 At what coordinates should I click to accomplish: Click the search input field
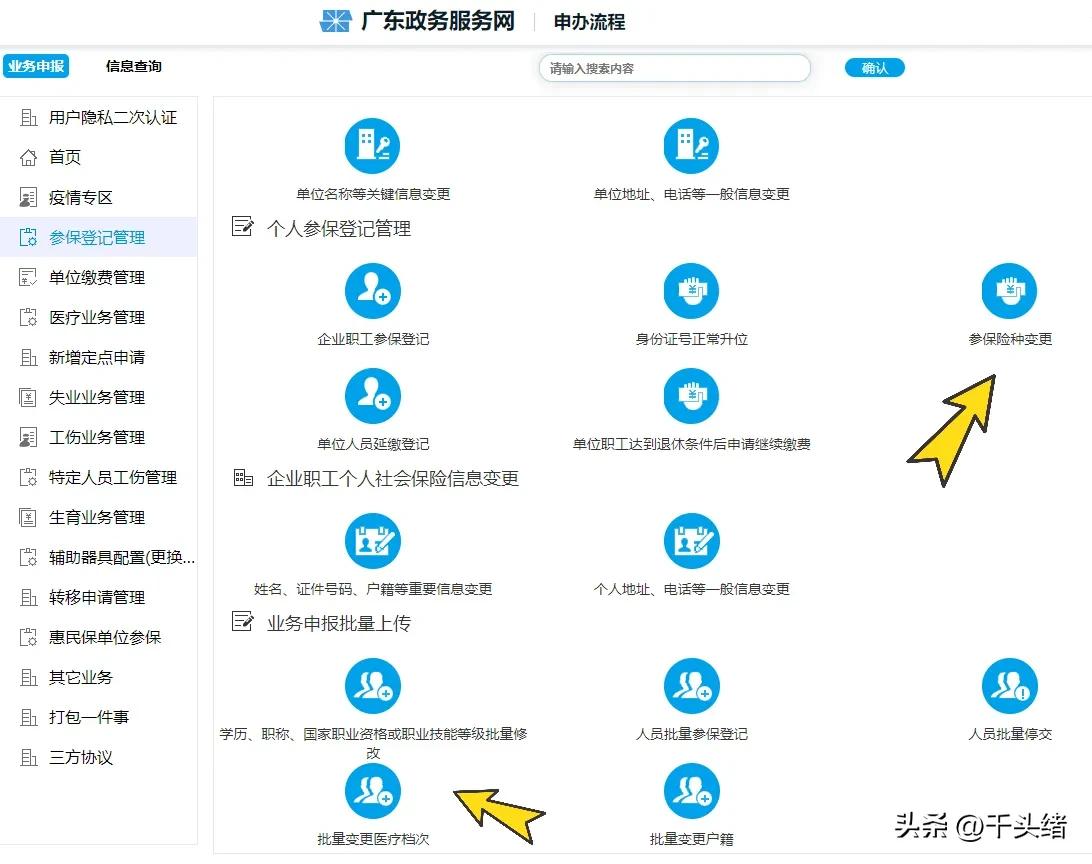click(x=674, y=67)
